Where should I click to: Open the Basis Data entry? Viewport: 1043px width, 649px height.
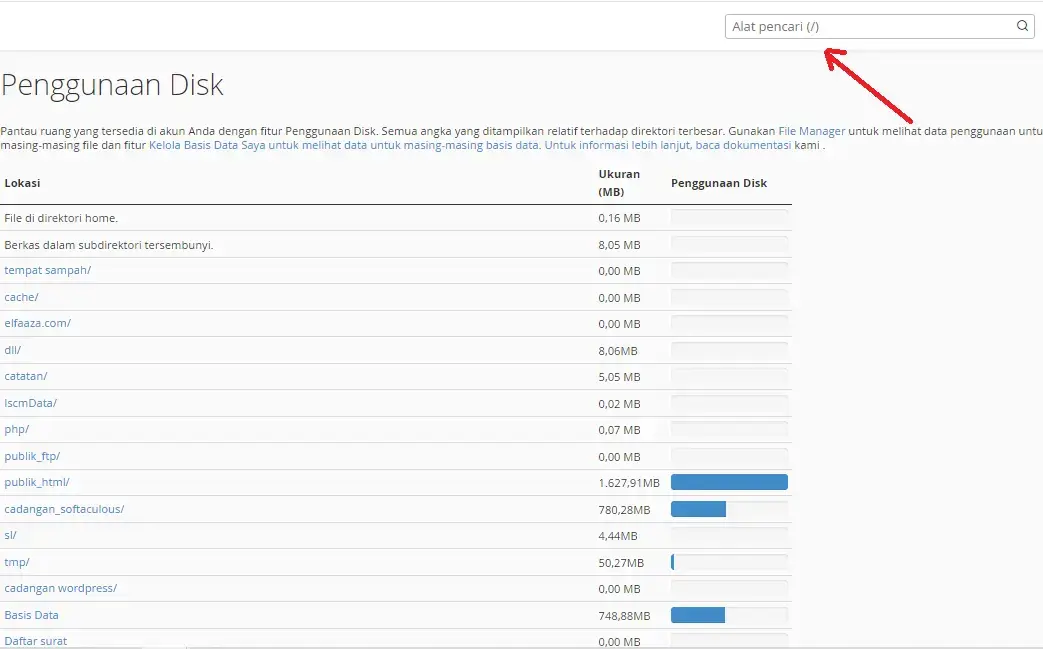[31, 614]
